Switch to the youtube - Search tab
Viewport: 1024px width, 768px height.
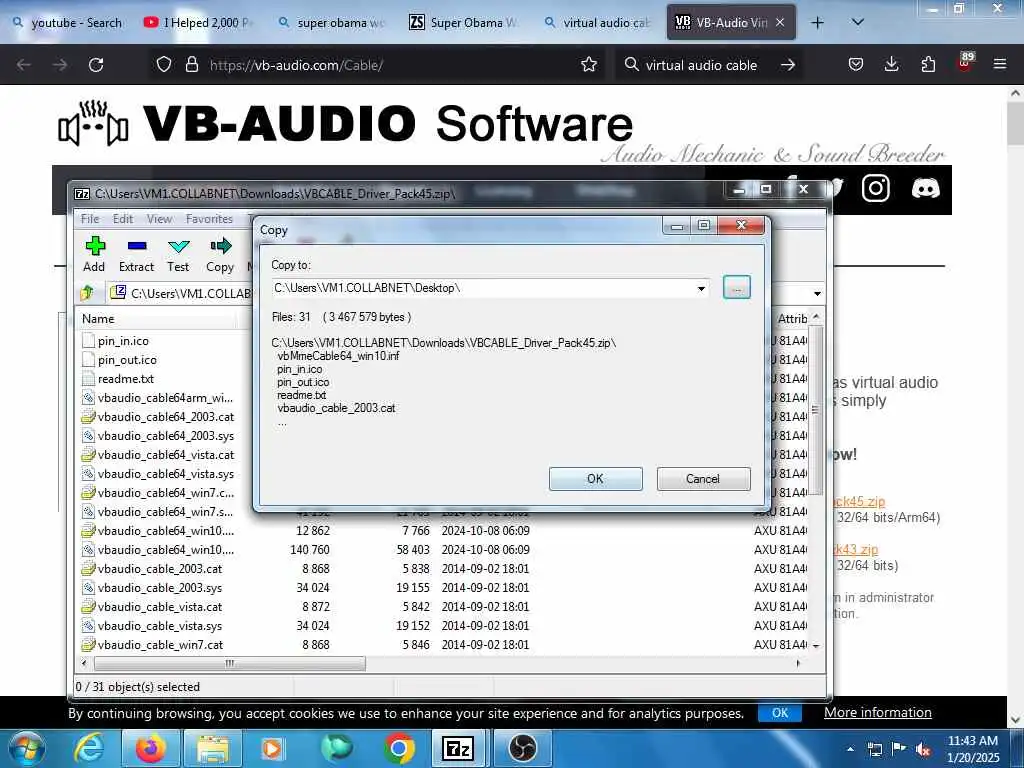pos(67,22)
